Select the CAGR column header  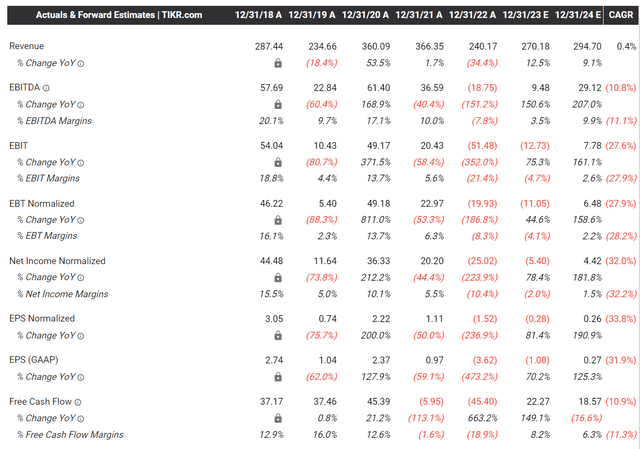coord(621,15)
